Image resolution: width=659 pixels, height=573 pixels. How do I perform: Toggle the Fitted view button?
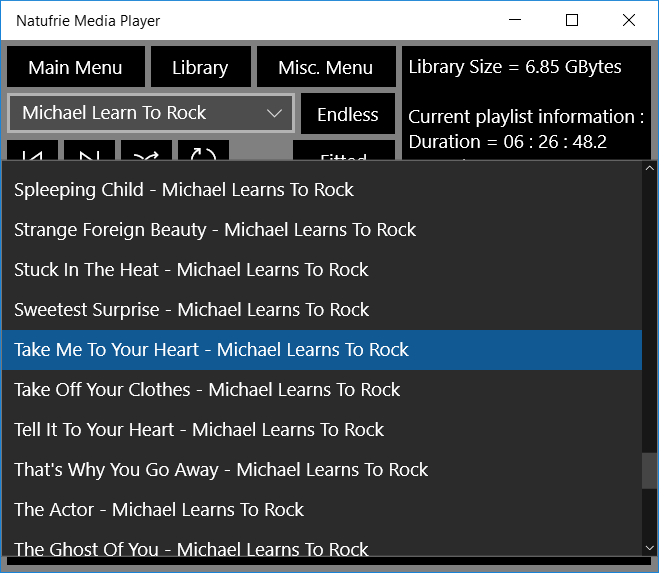[x=344, y=153]
